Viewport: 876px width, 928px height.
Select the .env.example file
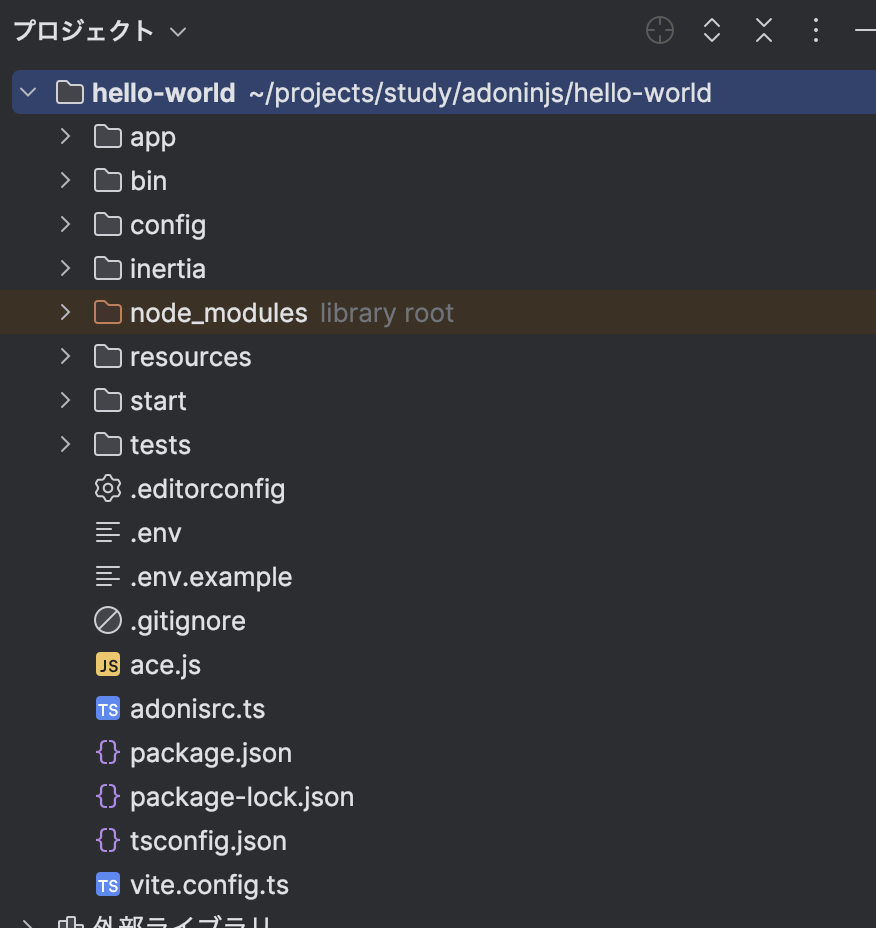tap(211, 576)
